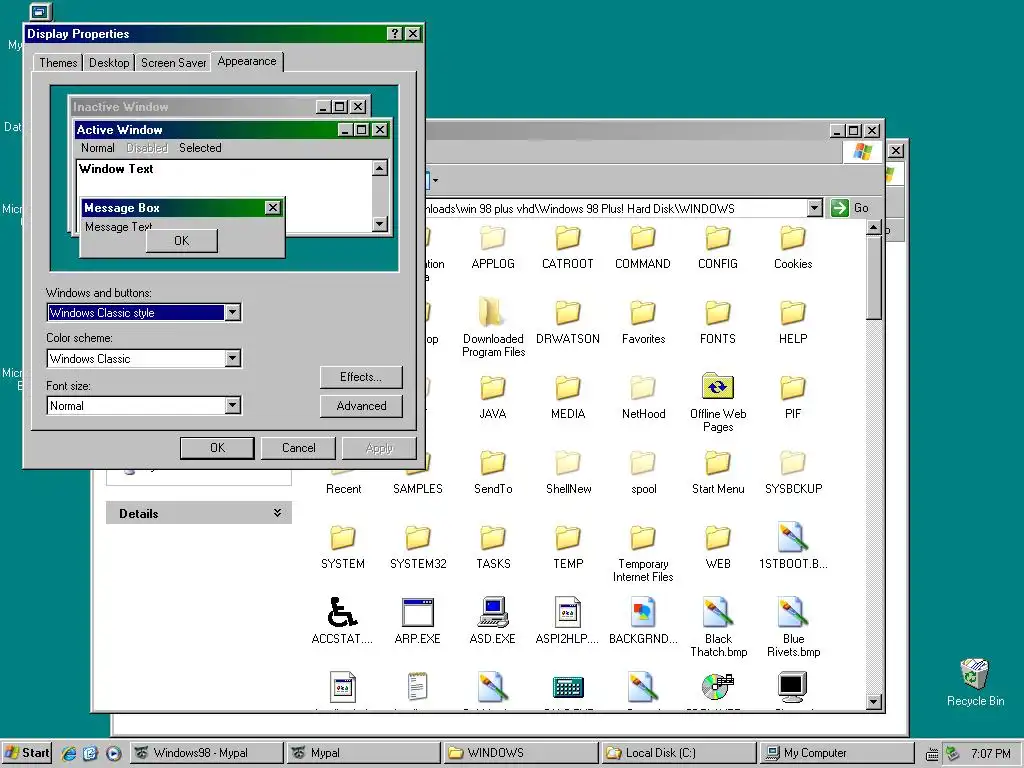The height and width of the screenshot is (768, 1024).
Task: Select the DRWATSON folder icon
Action: click(x=568, y=313)
